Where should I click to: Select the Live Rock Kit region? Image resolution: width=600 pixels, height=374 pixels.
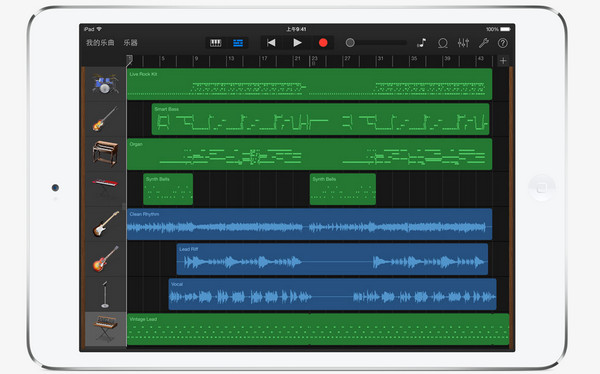coord(310,84)
